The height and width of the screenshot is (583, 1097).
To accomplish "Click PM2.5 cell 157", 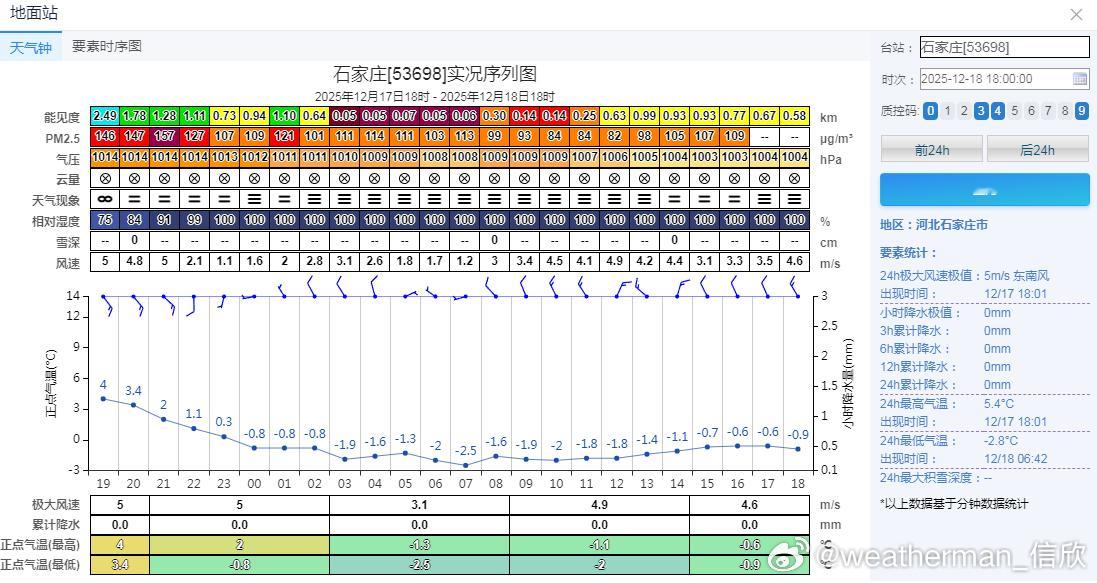I will pyautogui.click(x=164, y=136).
